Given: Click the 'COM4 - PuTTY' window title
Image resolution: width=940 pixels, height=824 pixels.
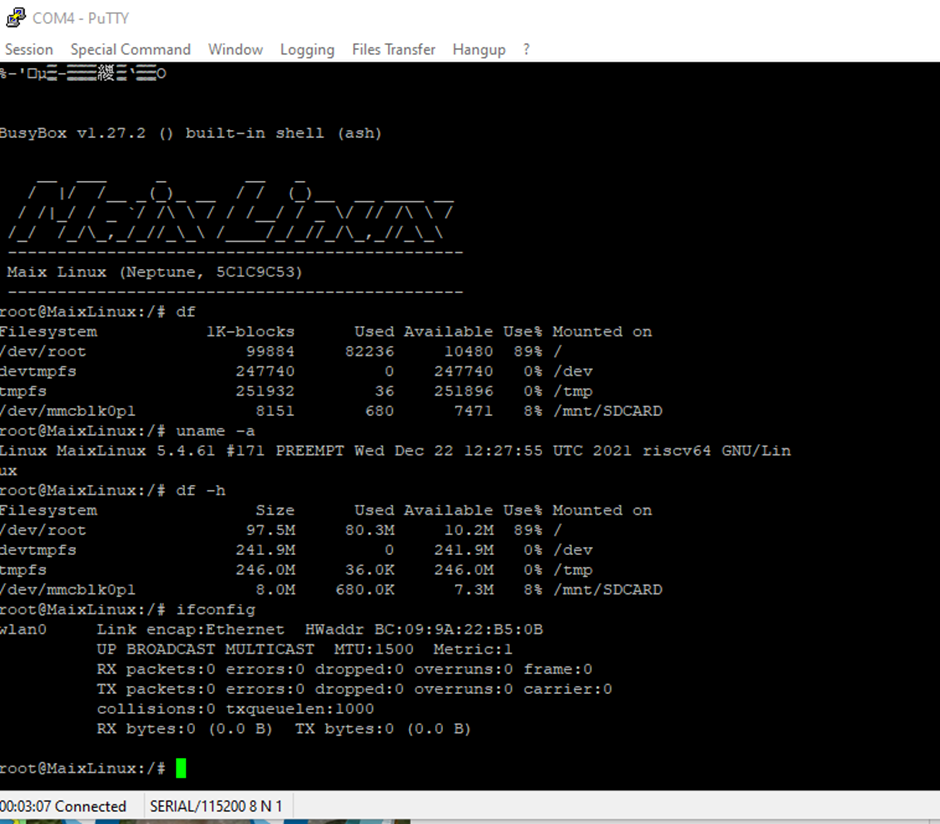Looking at the screenshot, I should [80, 19].
